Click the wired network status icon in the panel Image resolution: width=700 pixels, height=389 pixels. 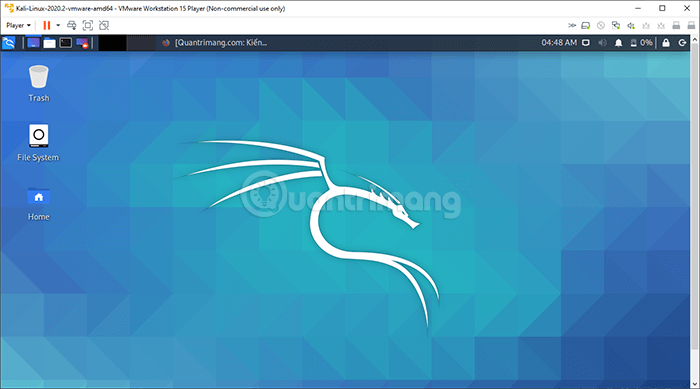(586, 43)
